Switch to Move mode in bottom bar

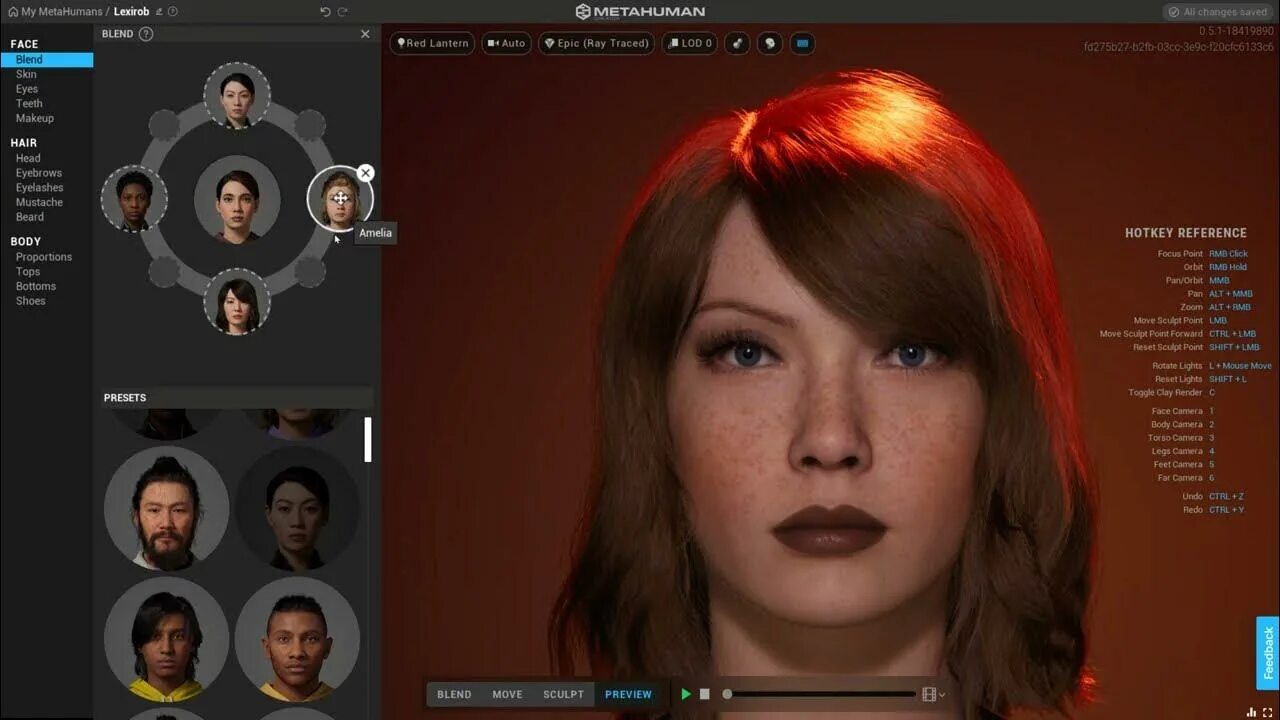pos(507,694)
